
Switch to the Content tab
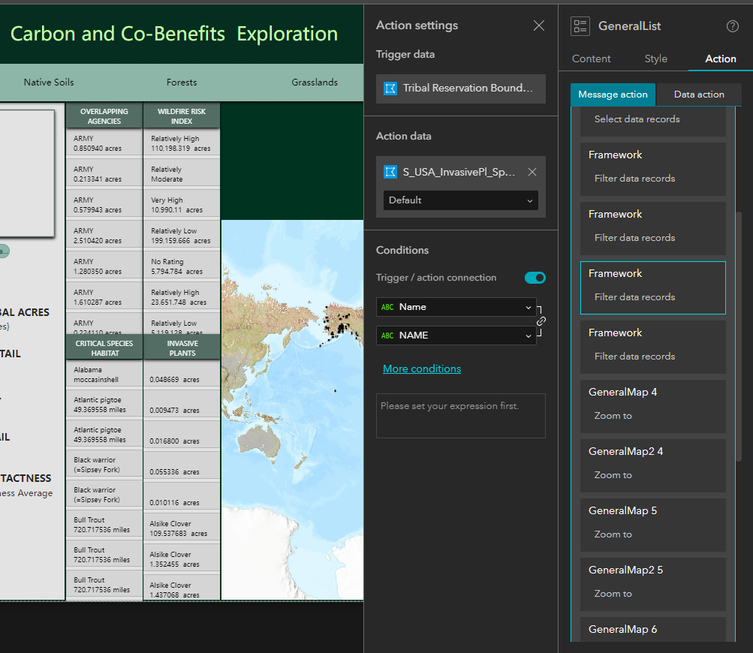coord(591,59)
